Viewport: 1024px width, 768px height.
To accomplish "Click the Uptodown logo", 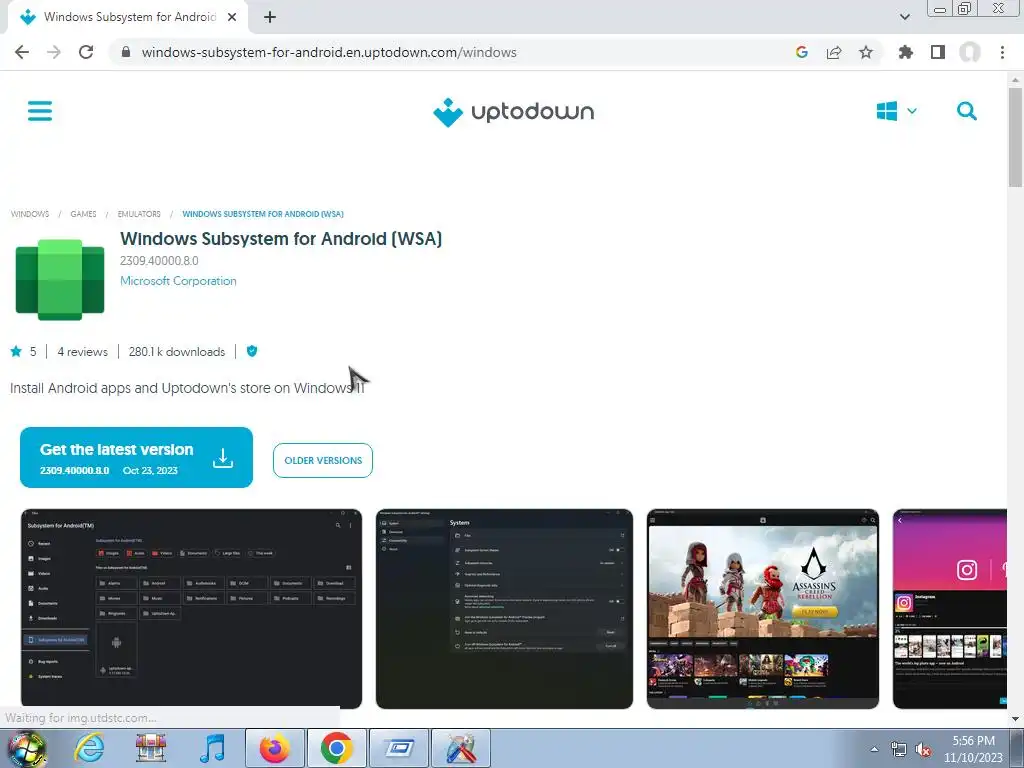I will click(x=513, y=112).
